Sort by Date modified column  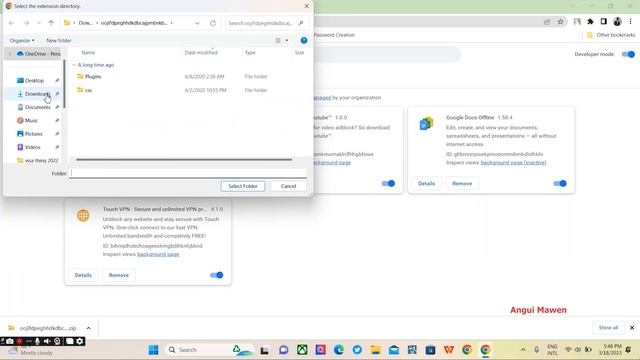(x=201, y=53)
